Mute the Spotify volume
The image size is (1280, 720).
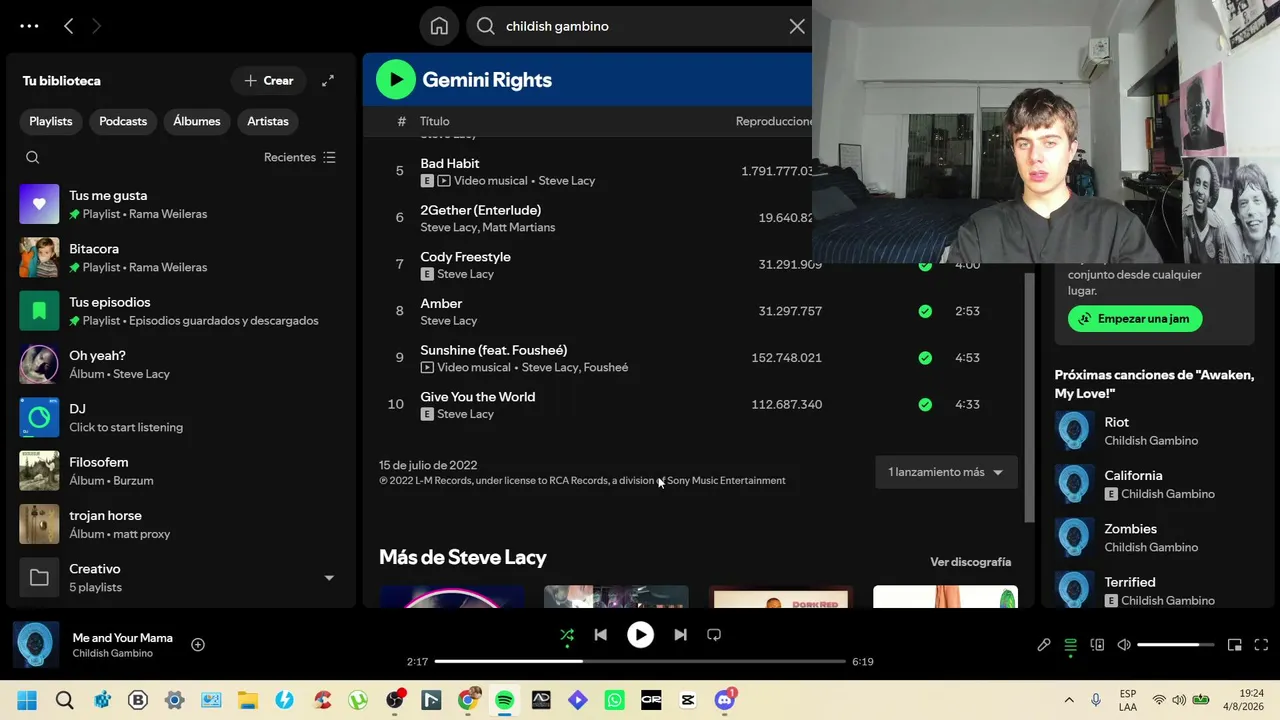(1124, 645)
